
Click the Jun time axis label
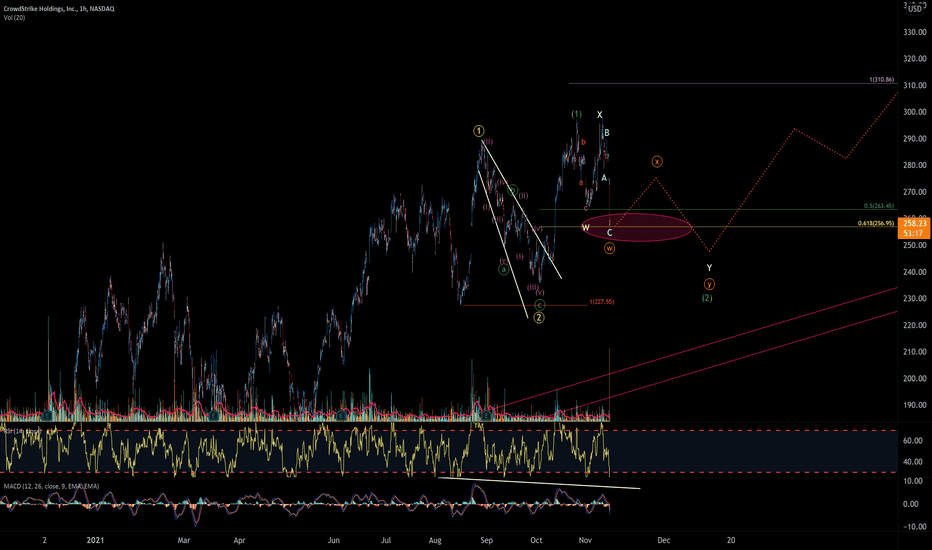pyautogui.click(x=333, y=540)
